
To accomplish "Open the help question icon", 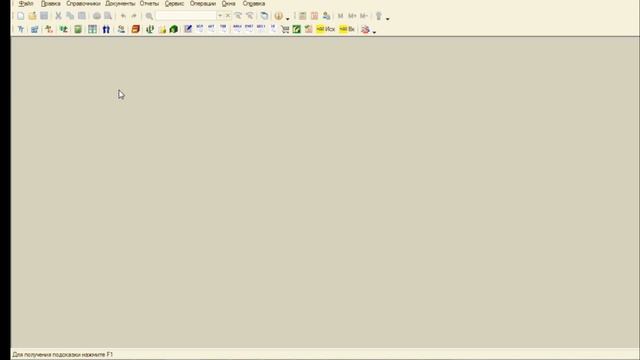I will [278, 16].
